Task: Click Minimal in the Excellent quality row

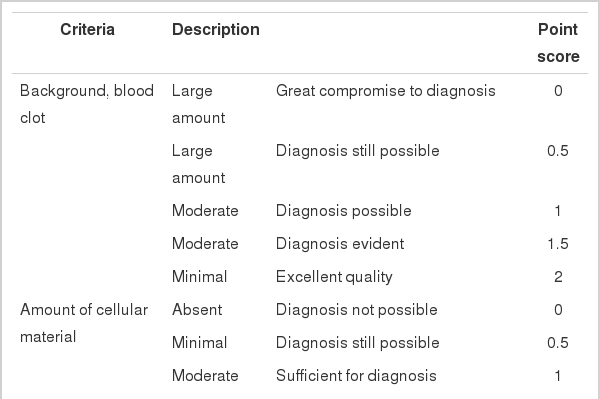Action: 199,277
